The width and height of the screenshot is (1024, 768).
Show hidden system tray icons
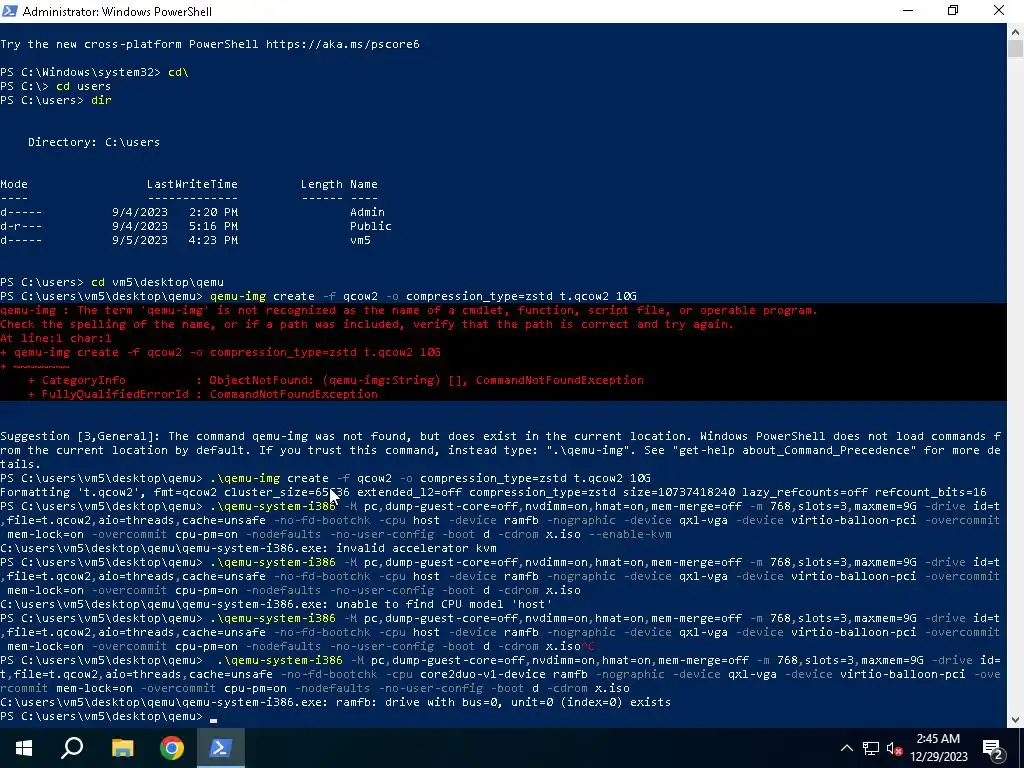coord(846,748)
